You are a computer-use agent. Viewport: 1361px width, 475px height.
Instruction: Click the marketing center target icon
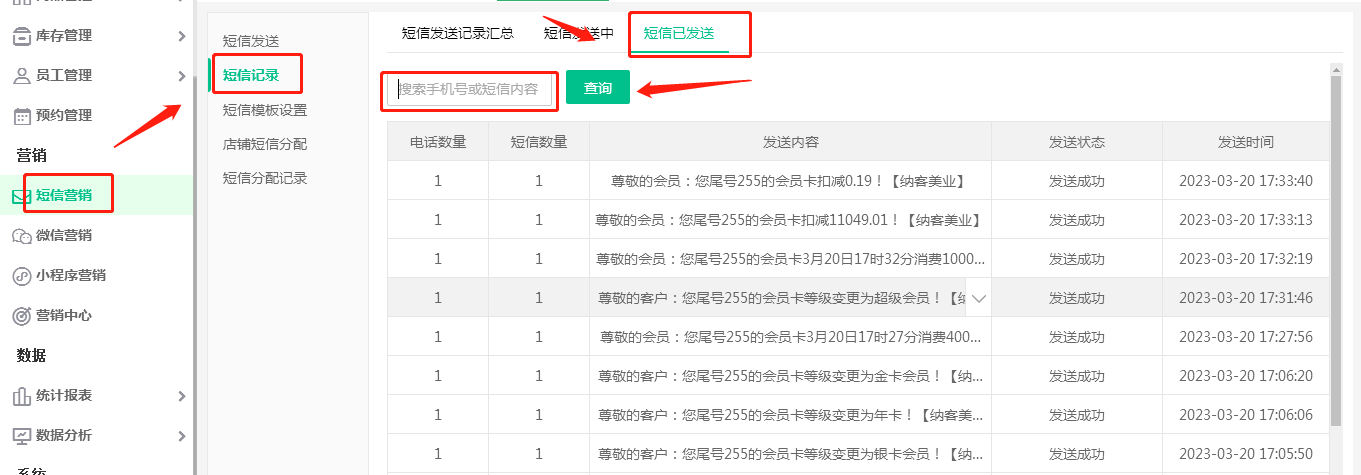(21, 316)
